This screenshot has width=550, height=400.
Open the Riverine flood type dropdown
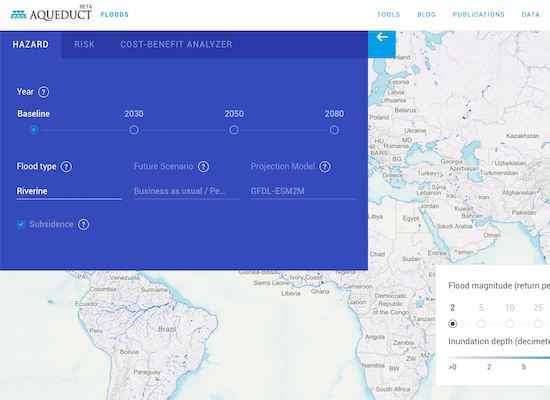69,191
